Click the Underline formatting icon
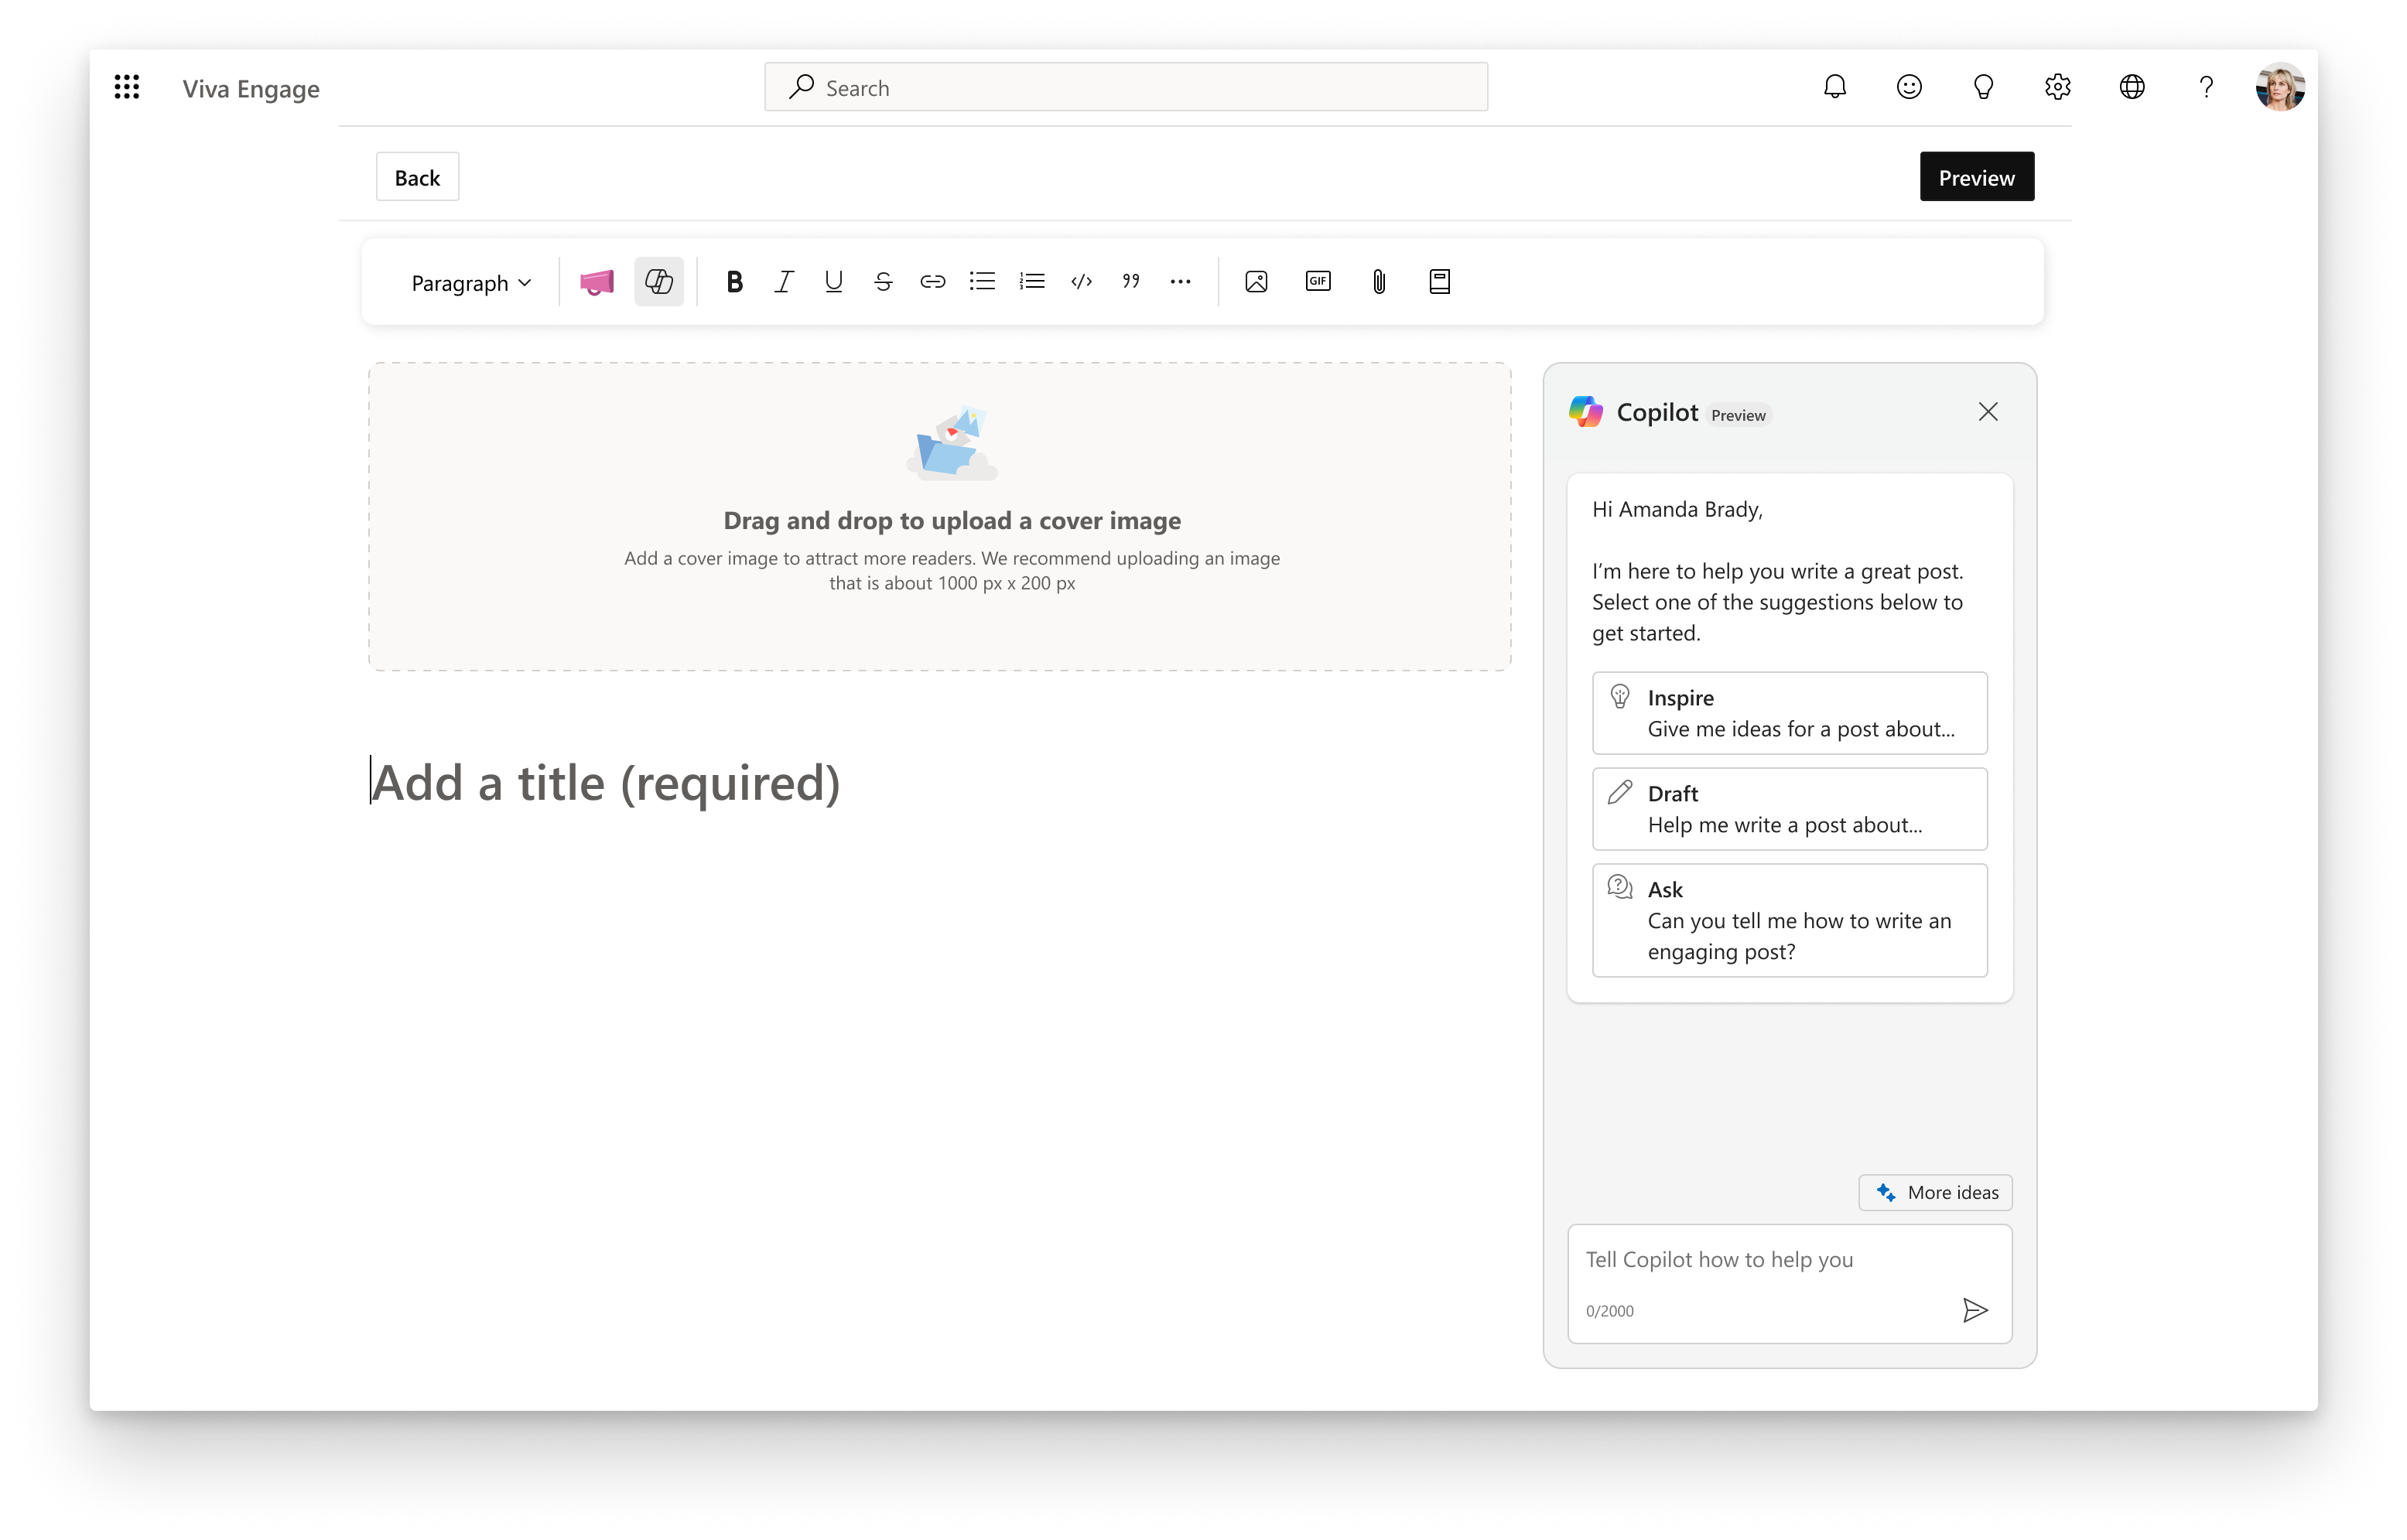This screenshot has width=2407, height=1540. (x=833, y=281)
